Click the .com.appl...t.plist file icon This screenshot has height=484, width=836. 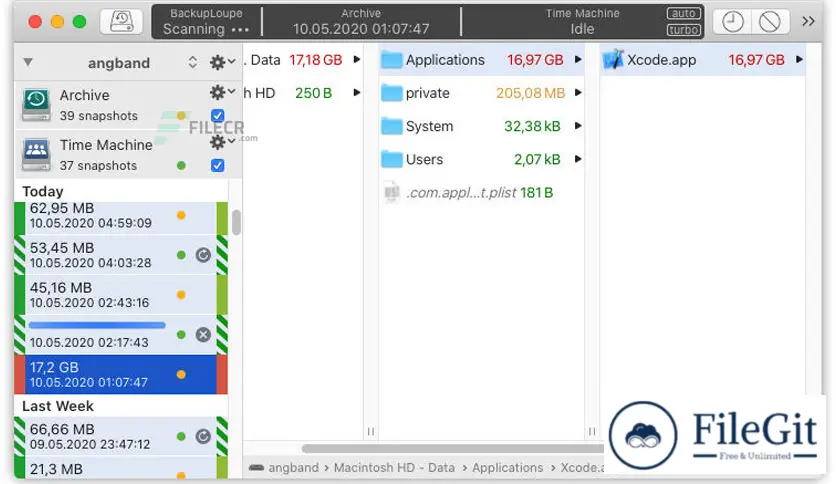pos(392,192)
